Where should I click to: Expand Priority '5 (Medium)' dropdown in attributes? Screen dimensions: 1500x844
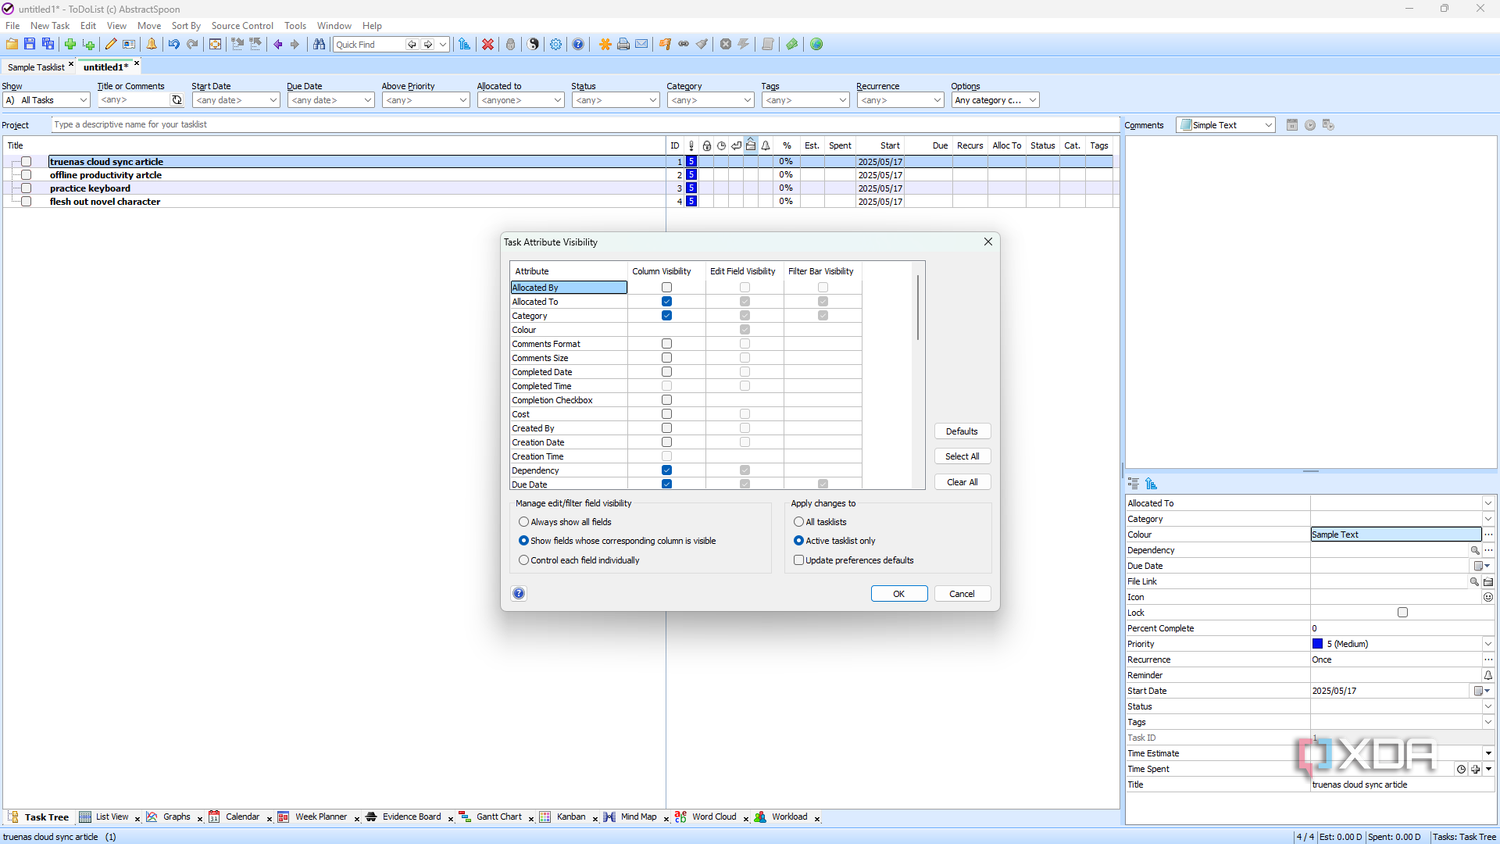tap(1488, 644)
